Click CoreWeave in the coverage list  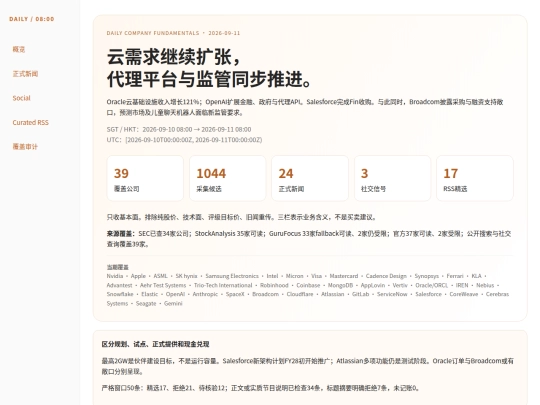(464, 294)
